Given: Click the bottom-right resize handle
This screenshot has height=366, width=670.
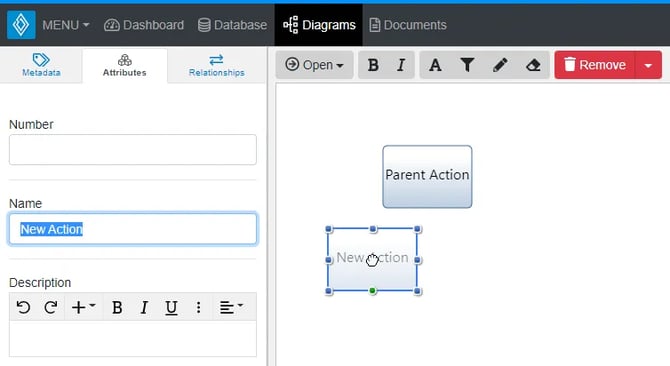Looking at the screenshot, I should pos(417,291).
